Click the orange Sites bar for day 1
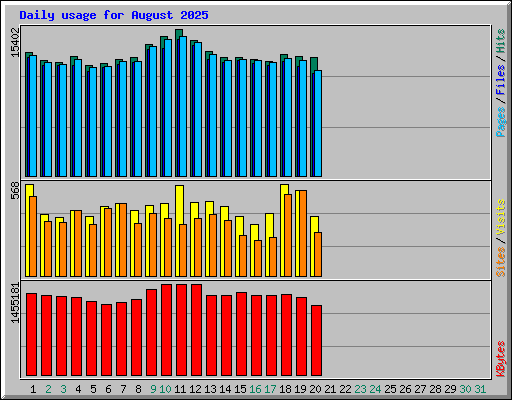 click(33, 236)
